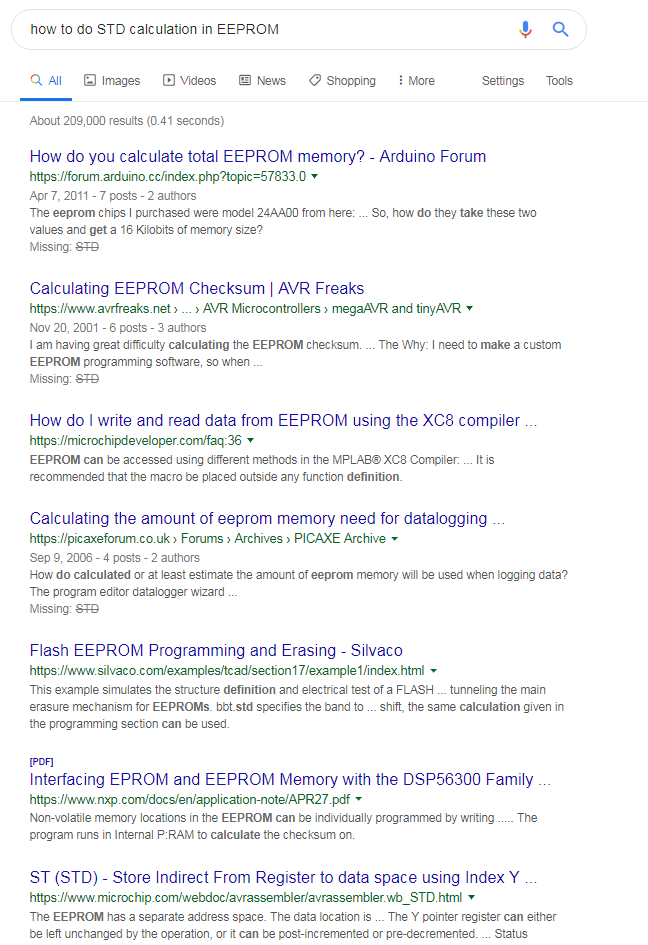This screenshot has height=945, width=648.
Task: Click the magnifying glass search icon
Action: [x=560, y=29]
